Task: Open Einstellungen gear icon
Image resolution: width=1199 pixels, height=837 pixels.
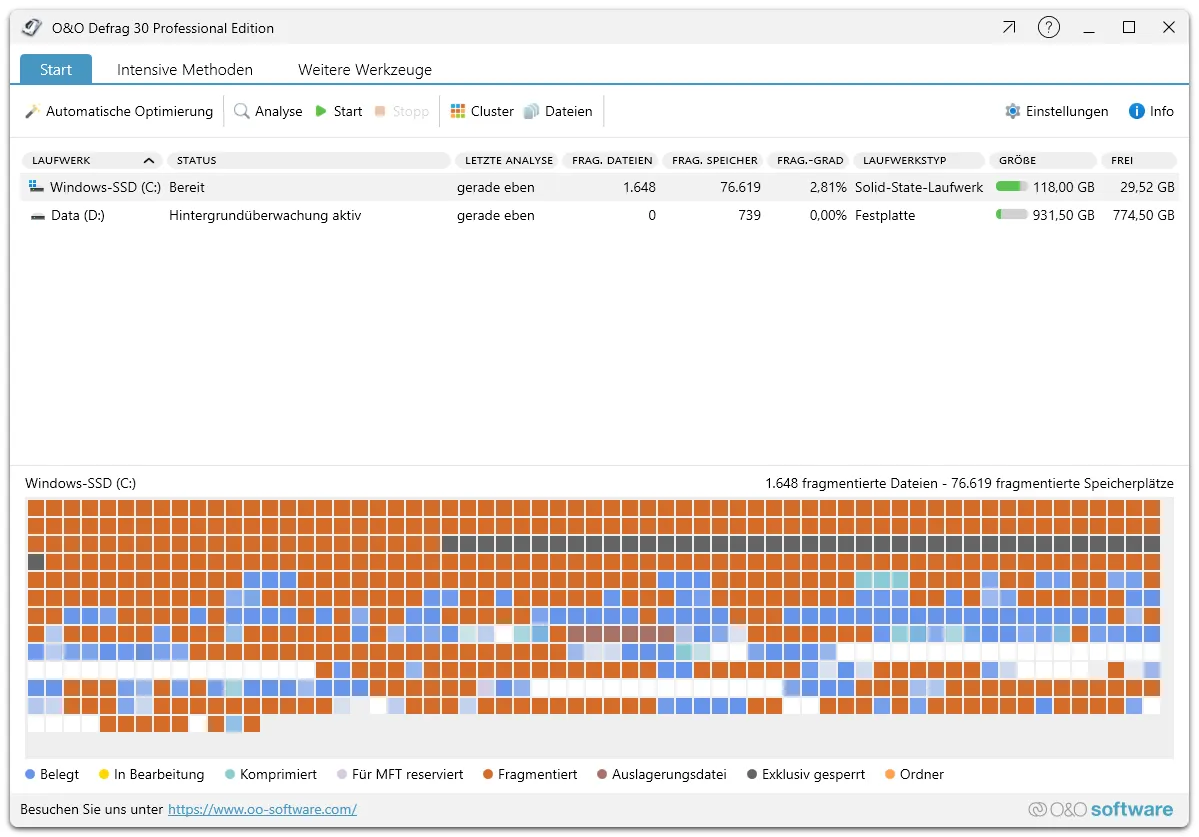Action: [1013, 111]
